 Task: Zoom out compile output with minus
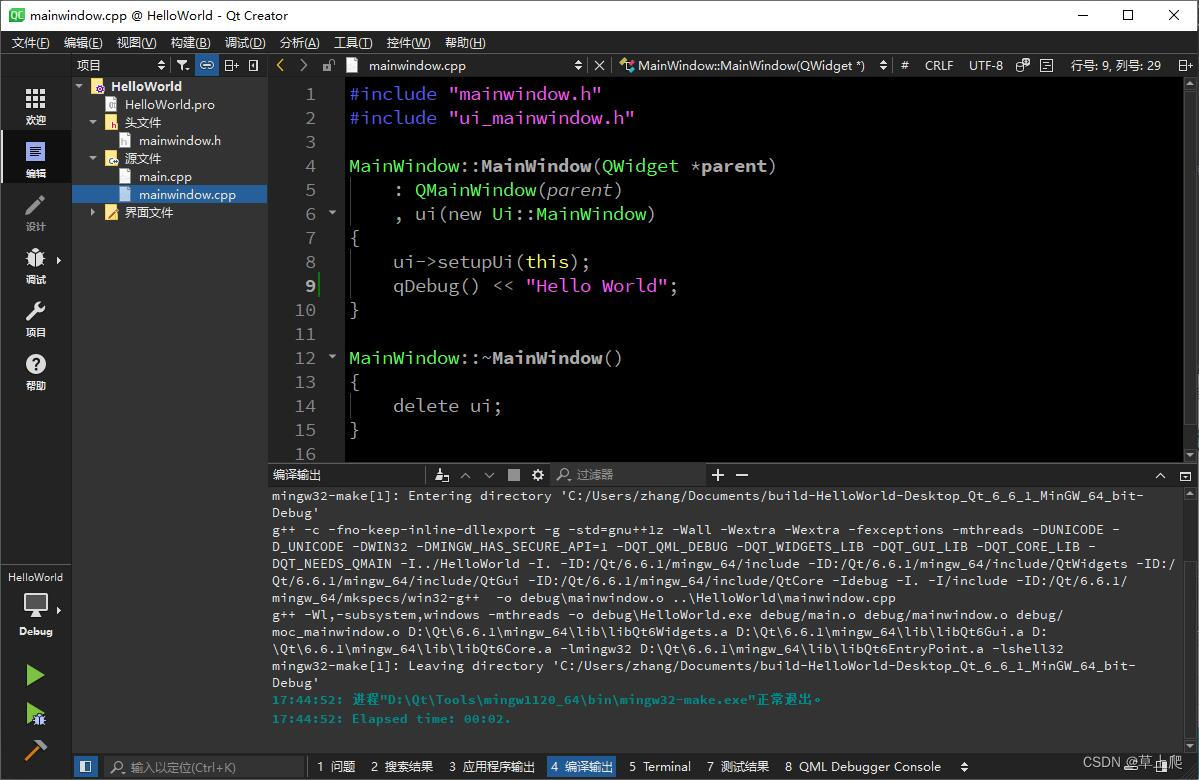tap(742, 475)
